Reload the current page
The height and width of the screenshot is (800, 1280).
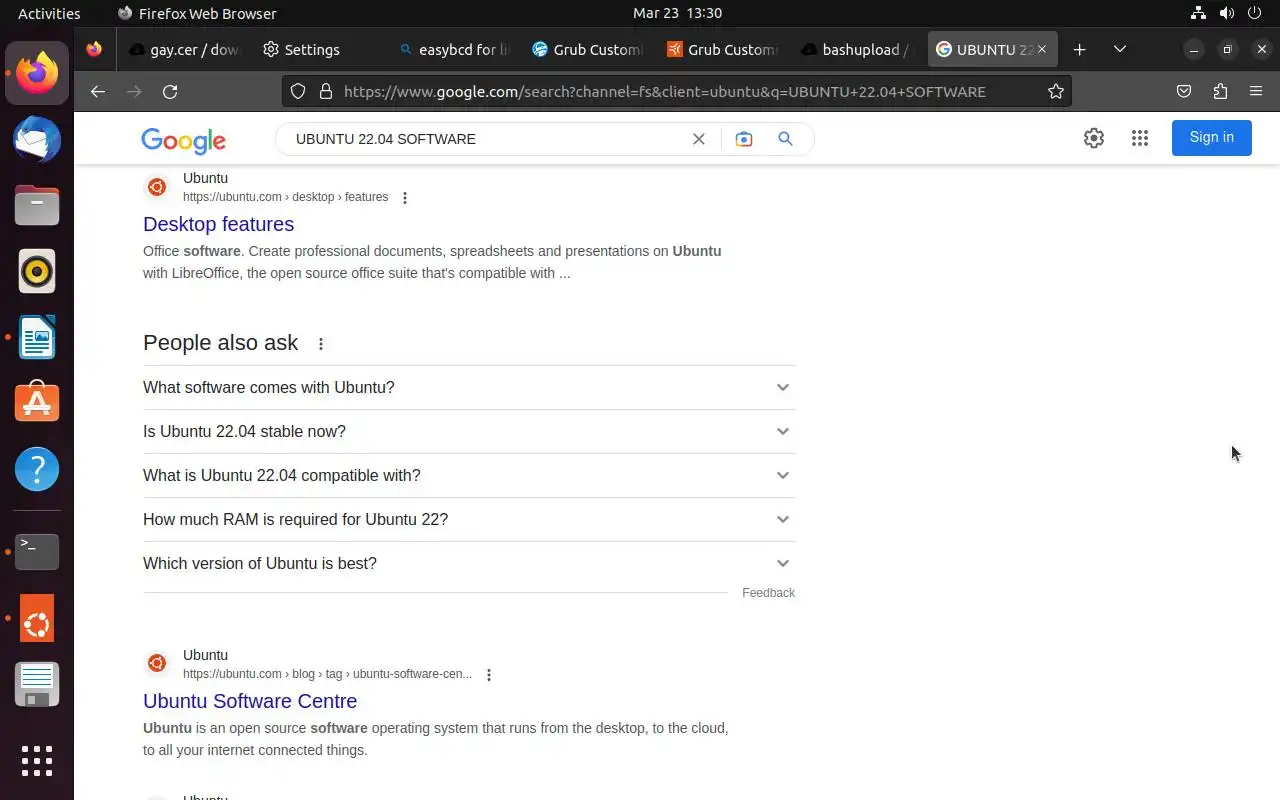tap(170, 91)
